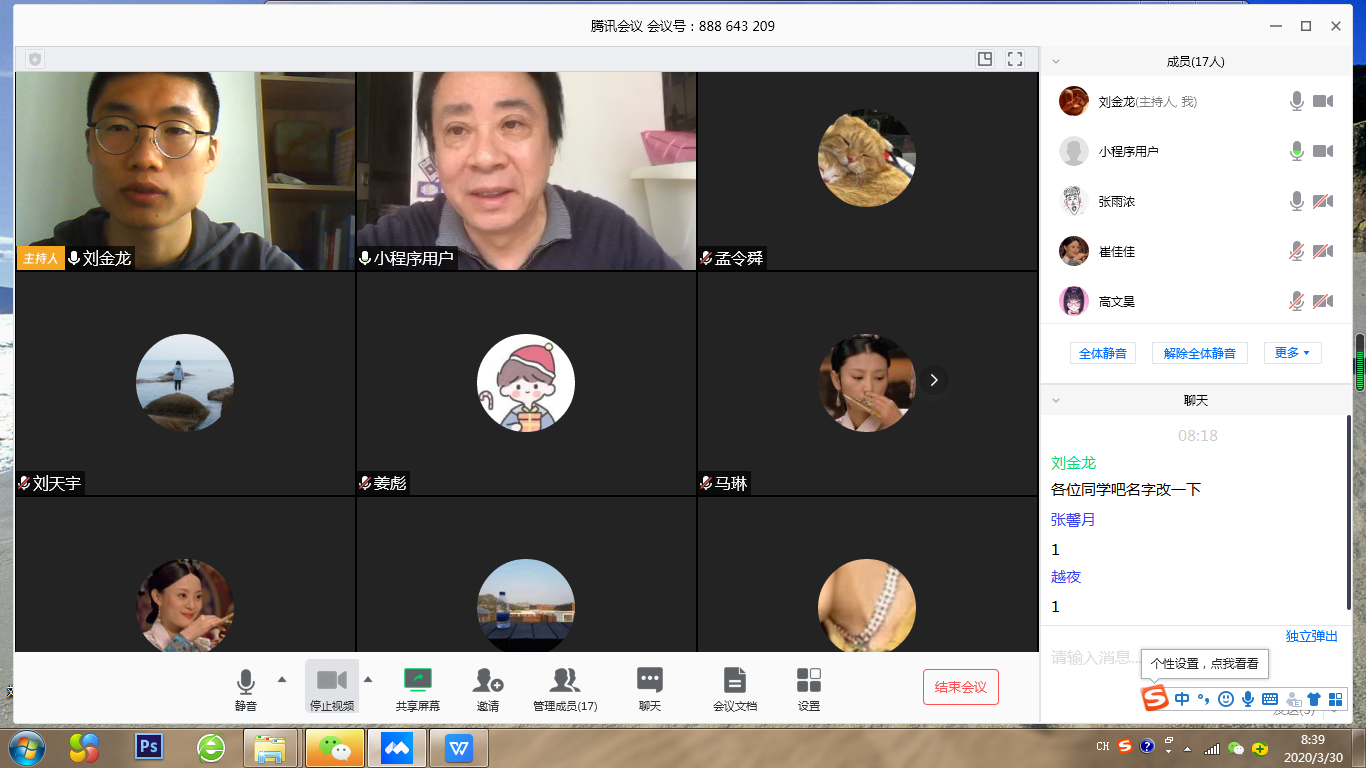Switch video layout using the grid view icon
This screenshot has height=768, width=1366.
pos(985,59)
